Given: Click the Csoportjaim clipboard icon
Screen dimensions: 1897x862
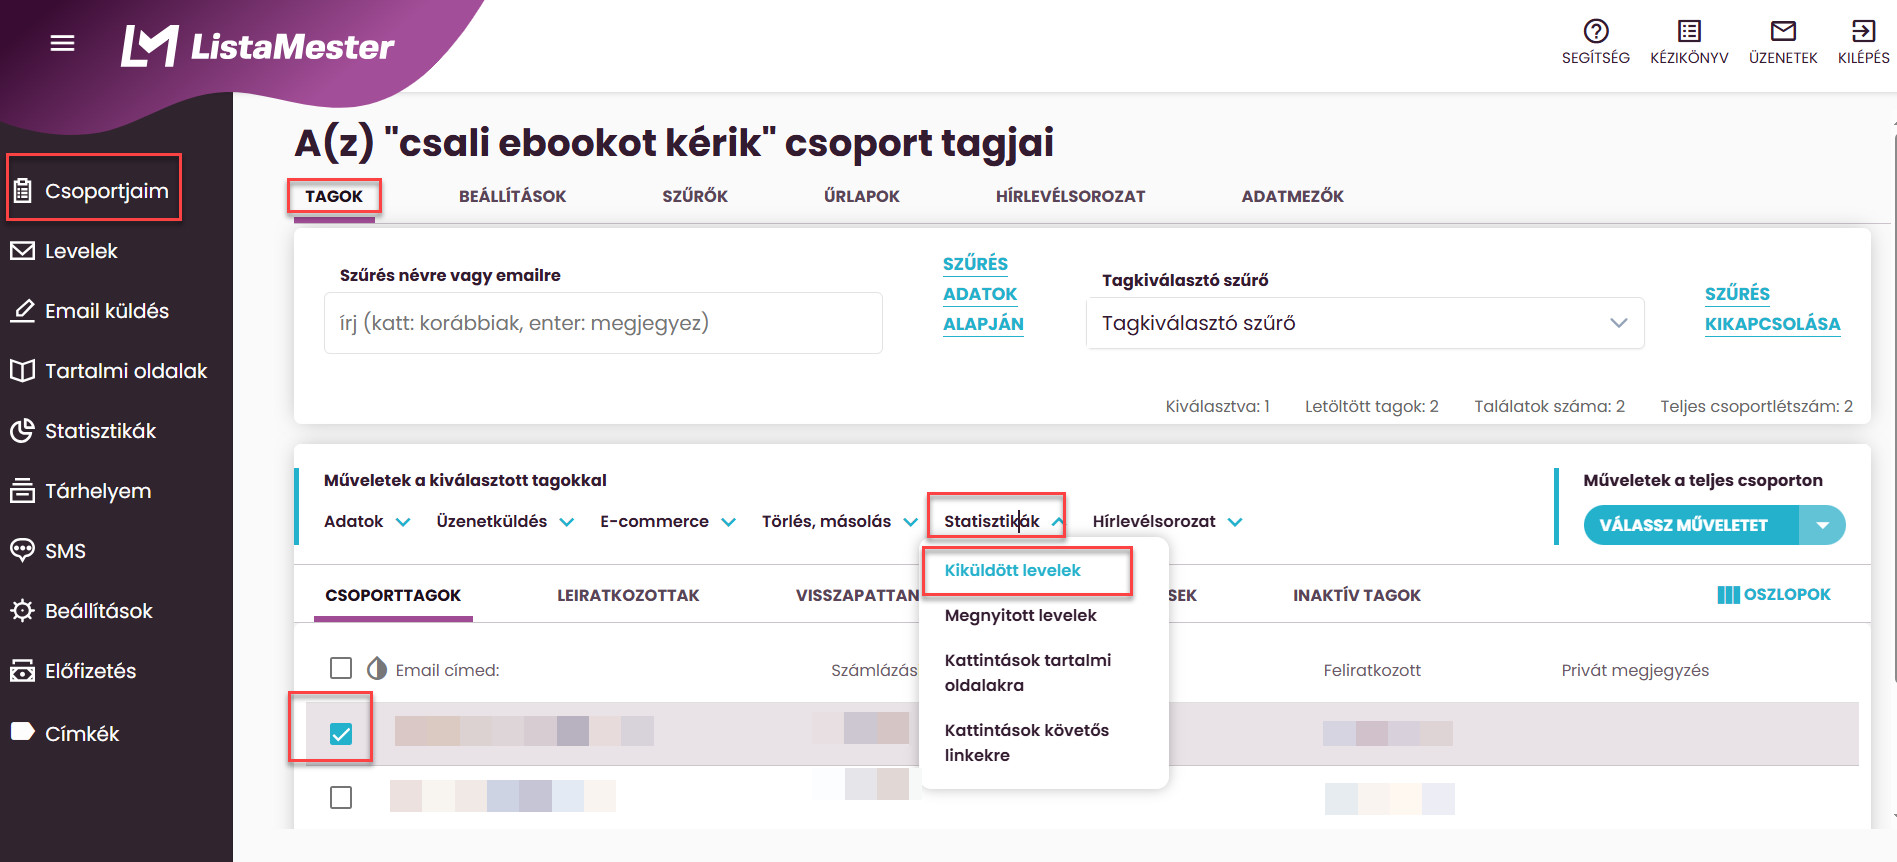Looking at the screenshot, I should pyautogui.click(x=23, y=190).
